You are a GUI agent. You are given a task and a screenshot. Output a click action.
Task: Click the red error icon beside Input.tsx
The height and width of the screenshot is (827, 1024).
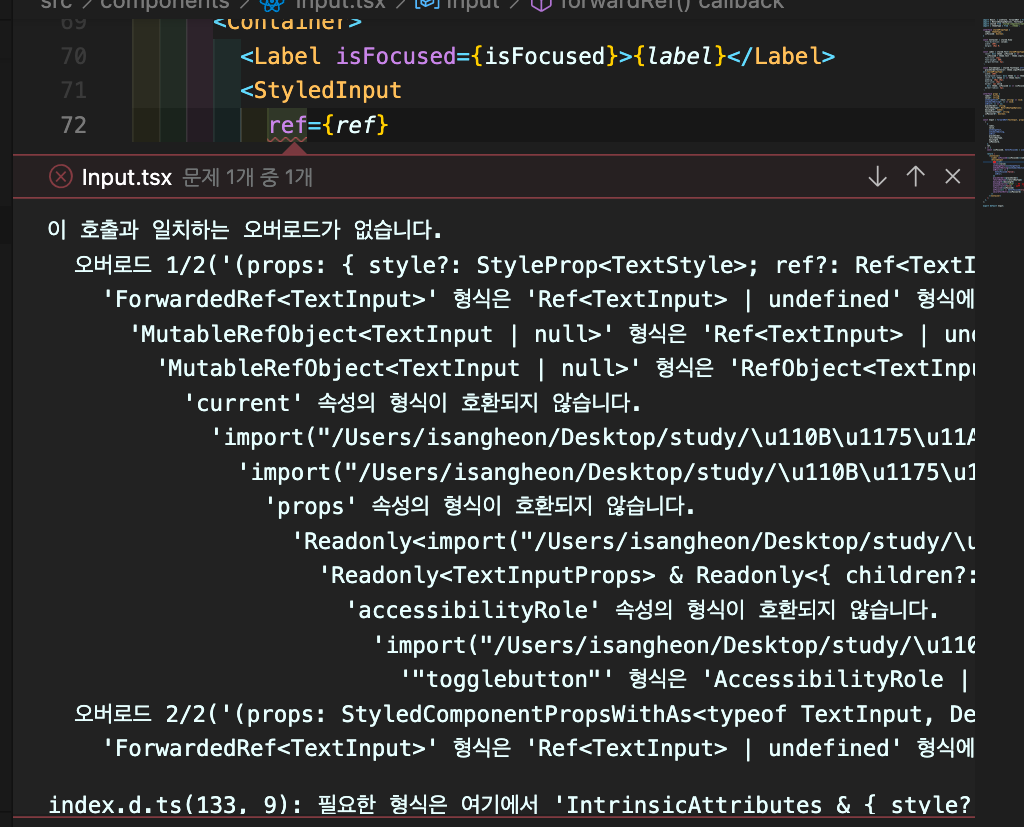pos(61,176)
